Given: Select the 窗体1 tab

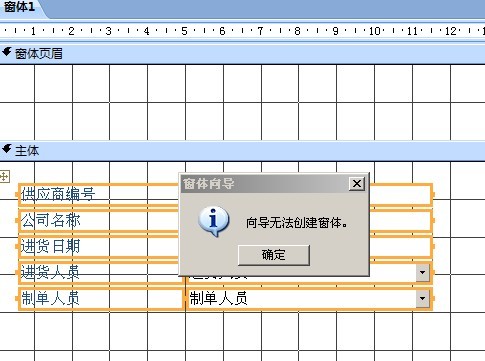Looking at the screenshot, I should pyautogui.click(x=20, y=7).
